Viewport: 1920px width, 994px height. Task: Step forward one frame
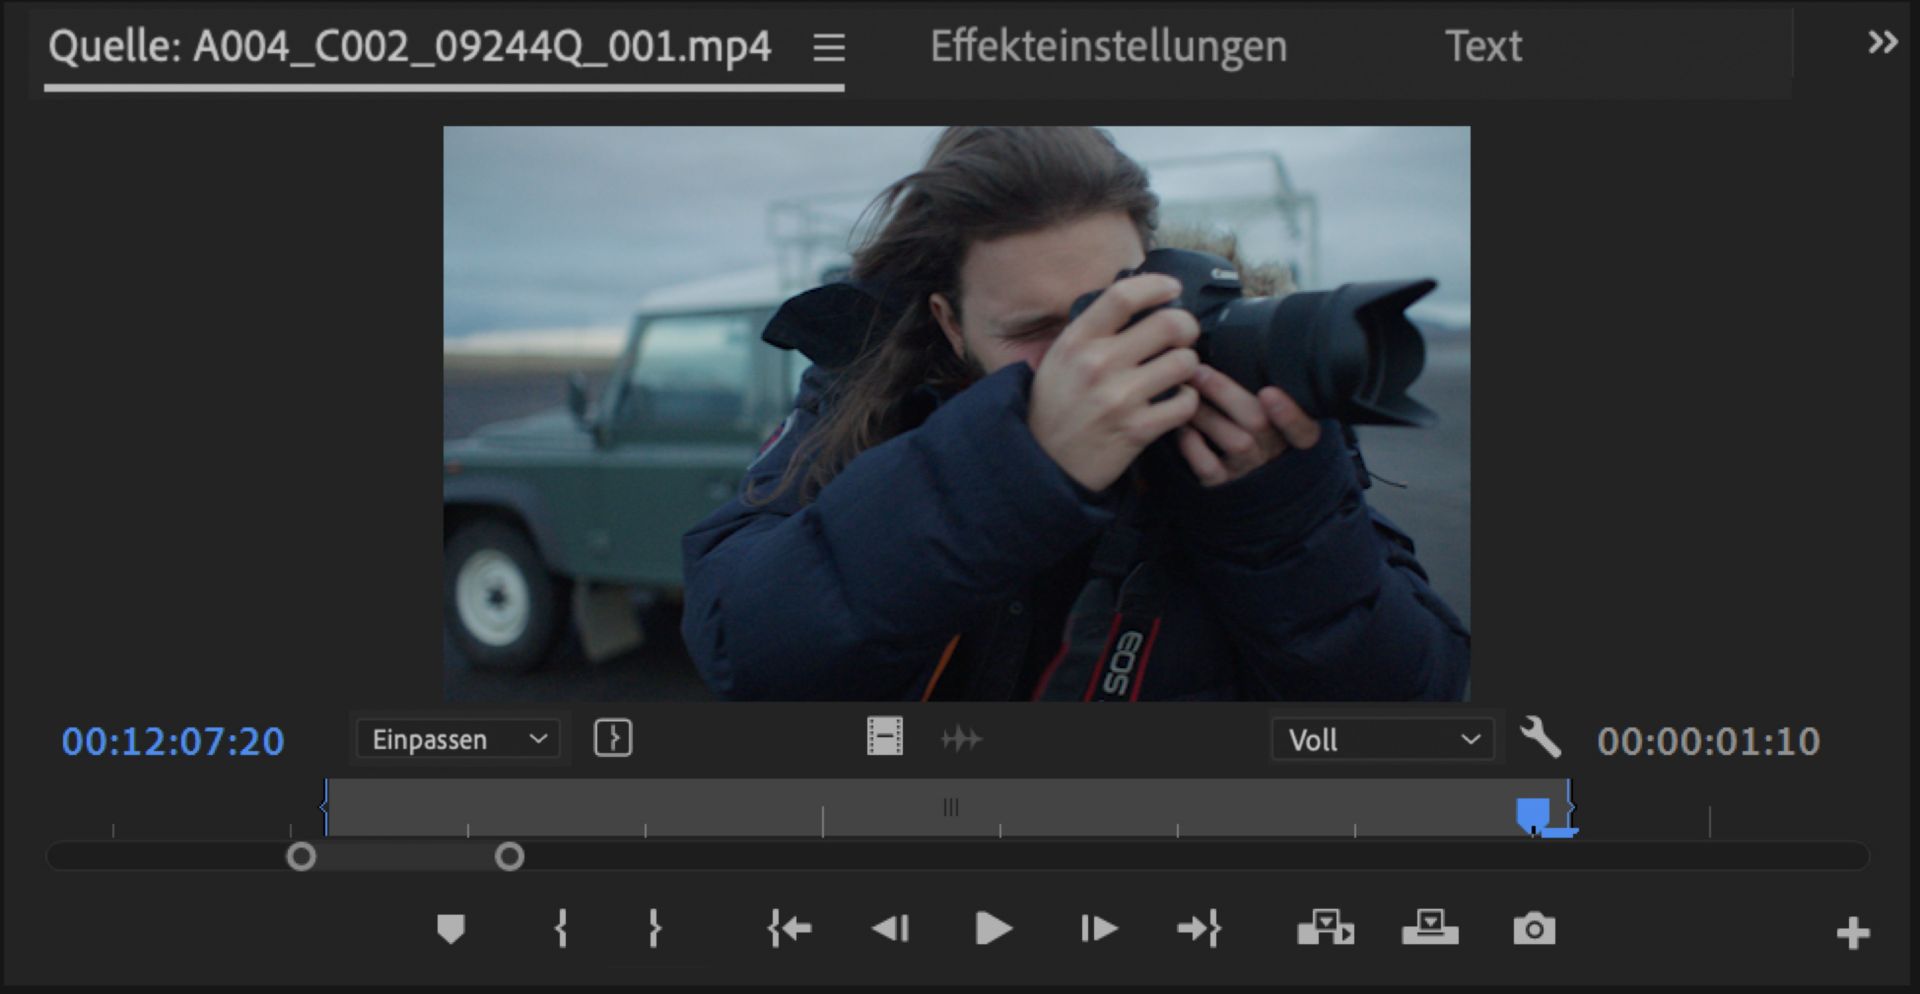tap(1098, 929)
